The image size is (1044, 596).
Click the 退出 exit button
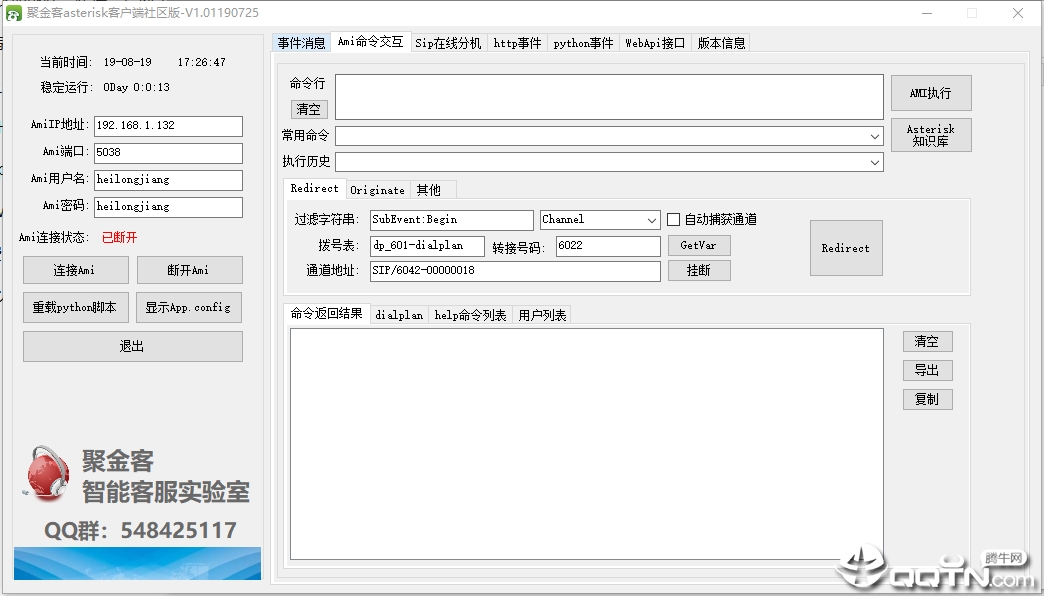(132, 346)
